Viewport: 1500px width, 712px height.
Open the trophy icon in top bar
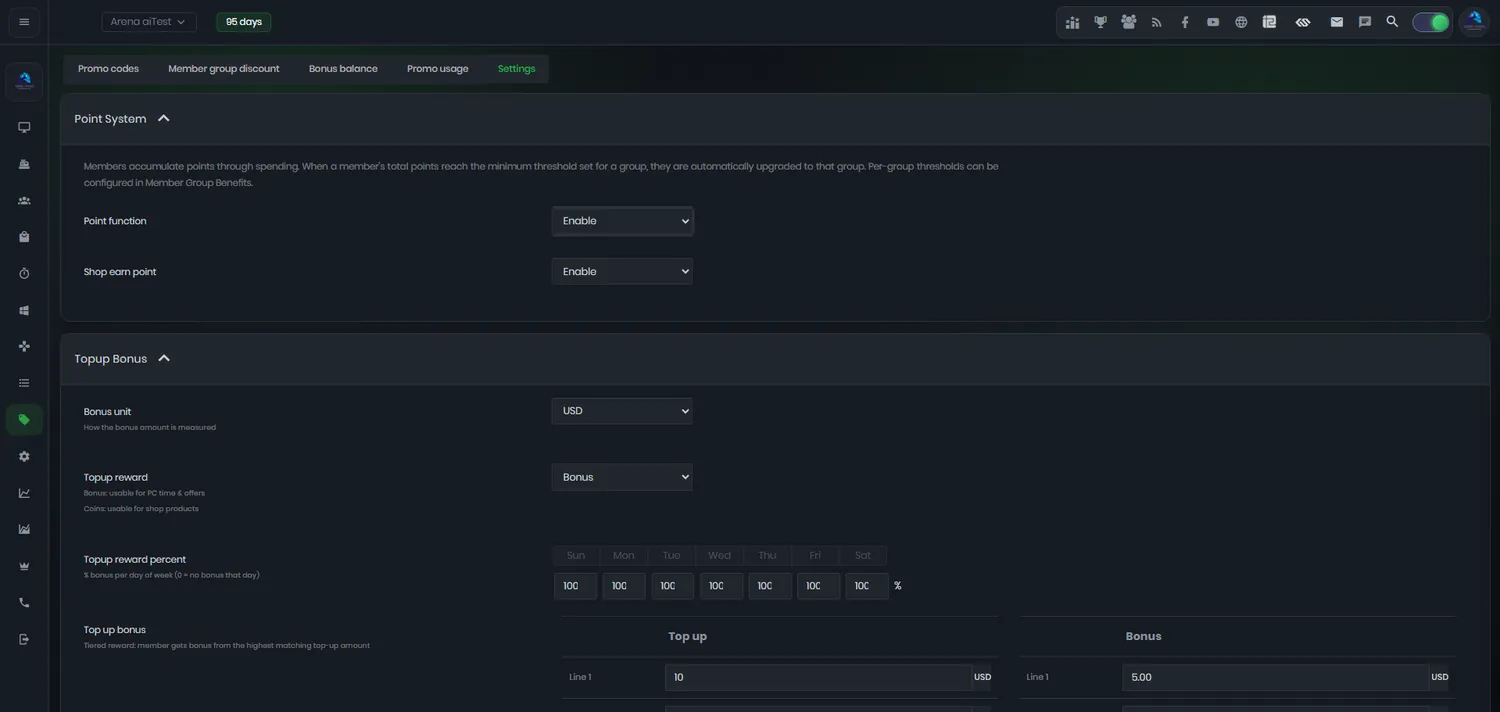(1100, 22)
